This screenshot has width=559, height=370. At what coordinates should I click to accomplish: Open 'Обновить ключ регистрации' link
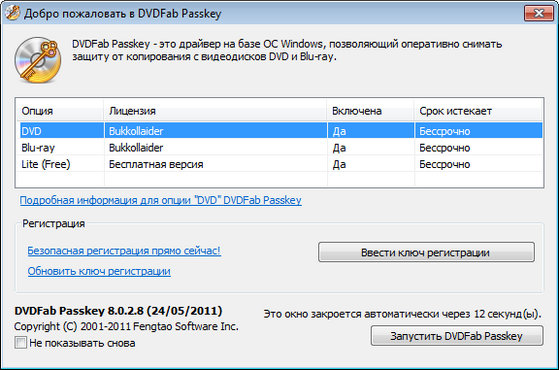click(99, 271)
